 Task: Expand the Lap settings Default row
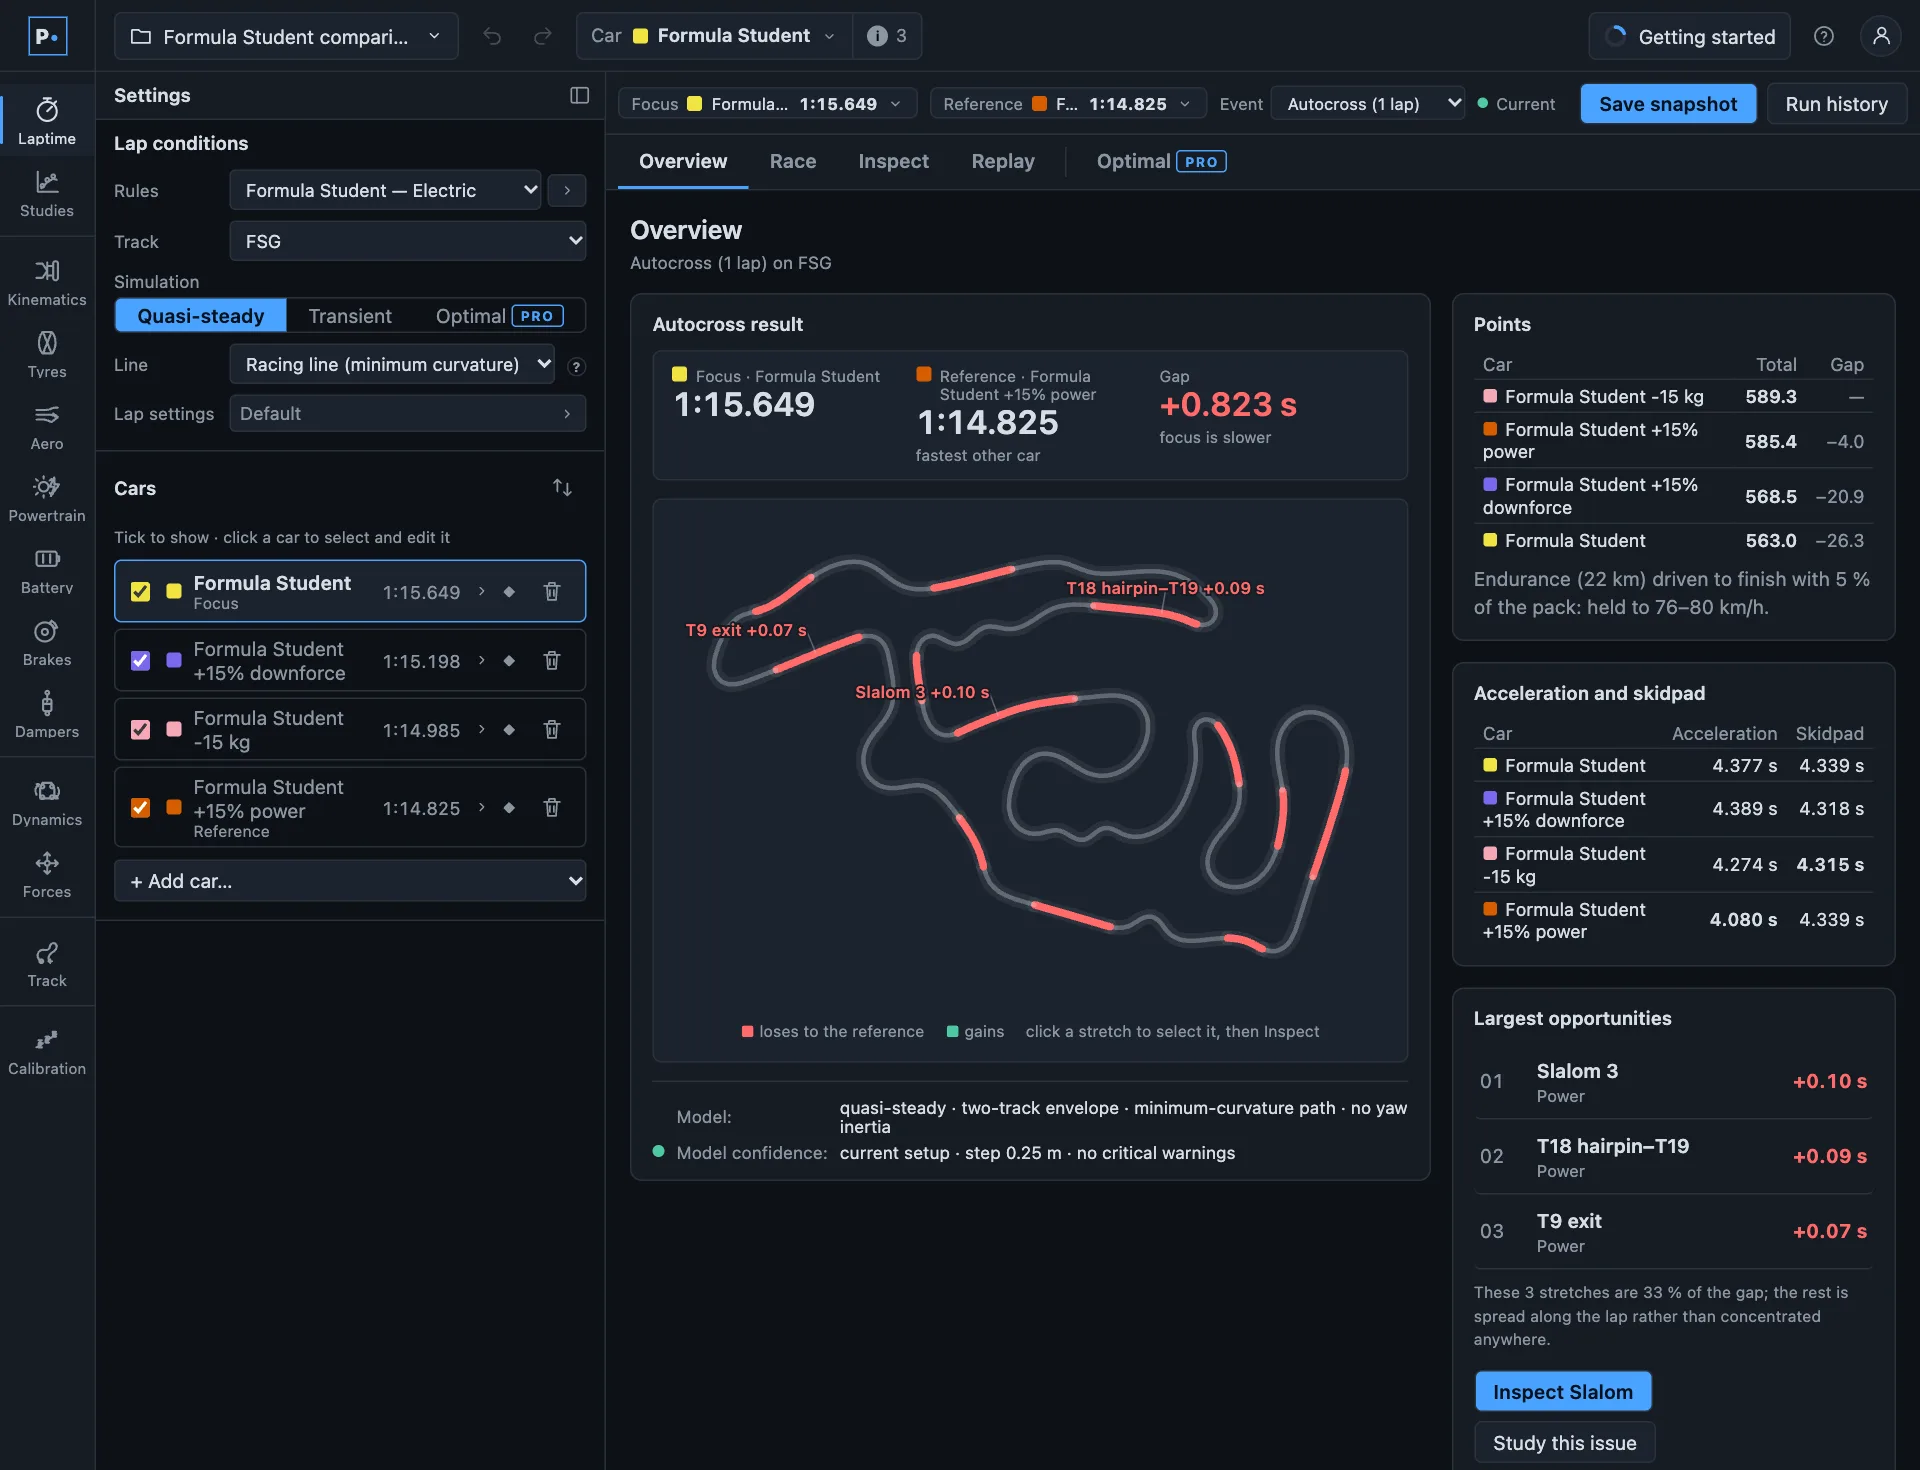[x=407, y=413]
